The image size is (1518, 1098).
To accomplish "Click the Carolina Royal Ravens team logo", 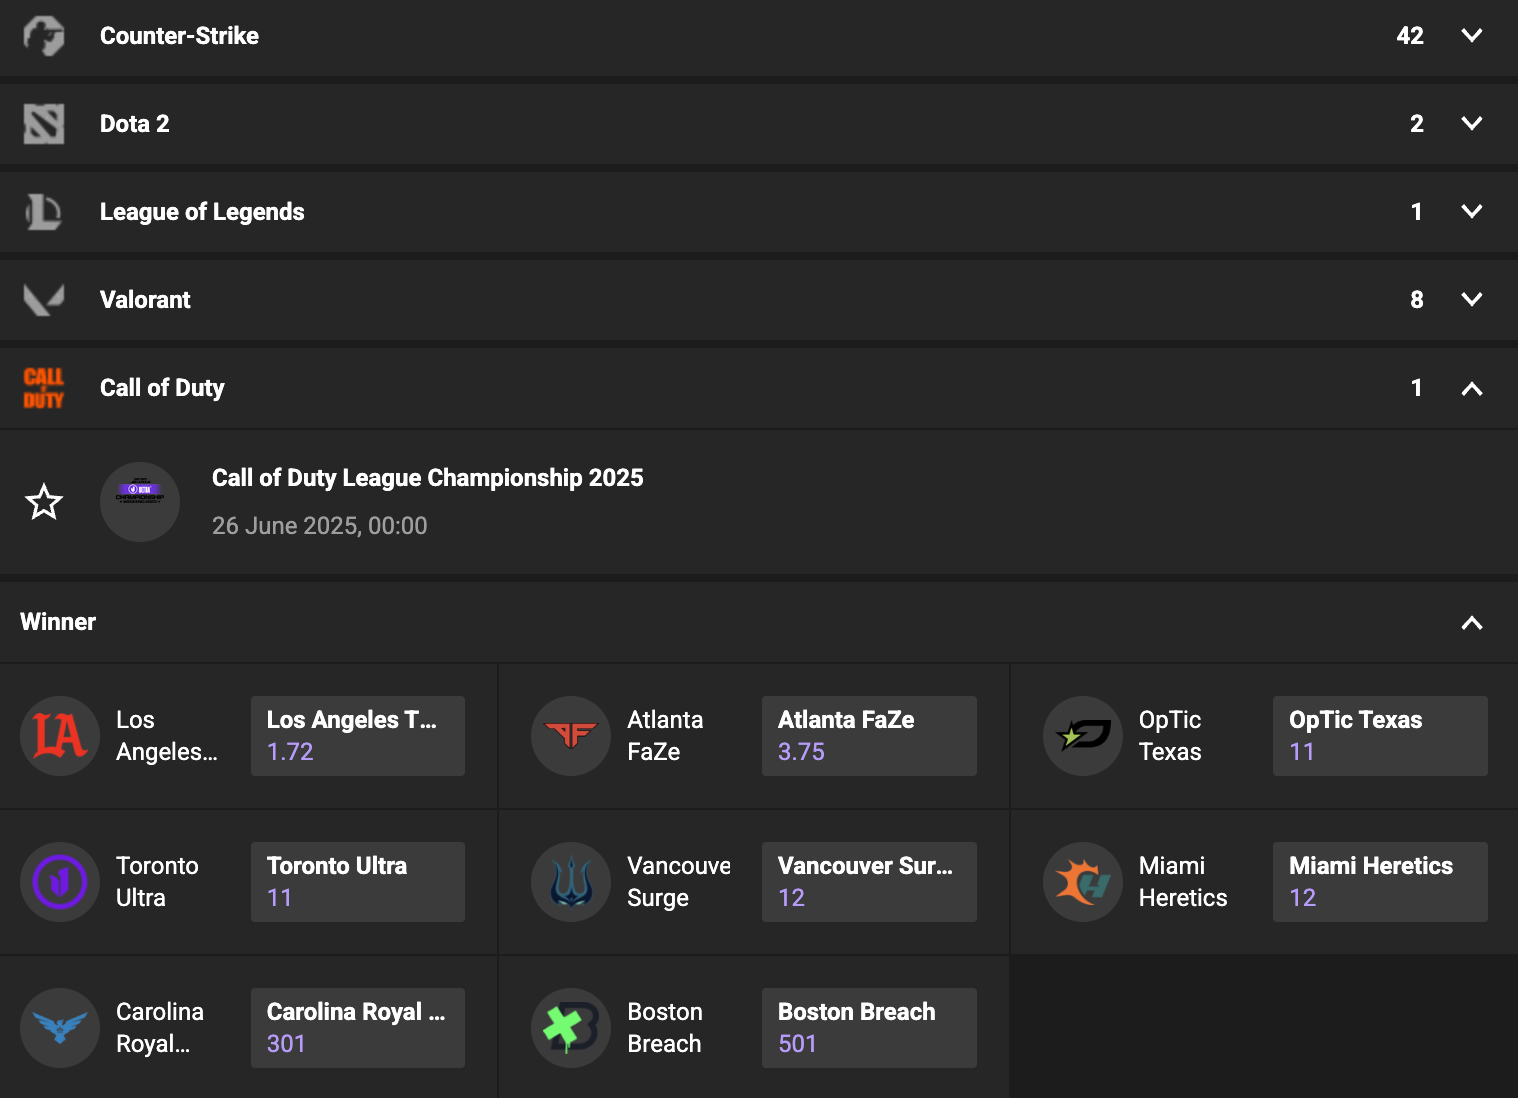I will tap(60, 1028).
